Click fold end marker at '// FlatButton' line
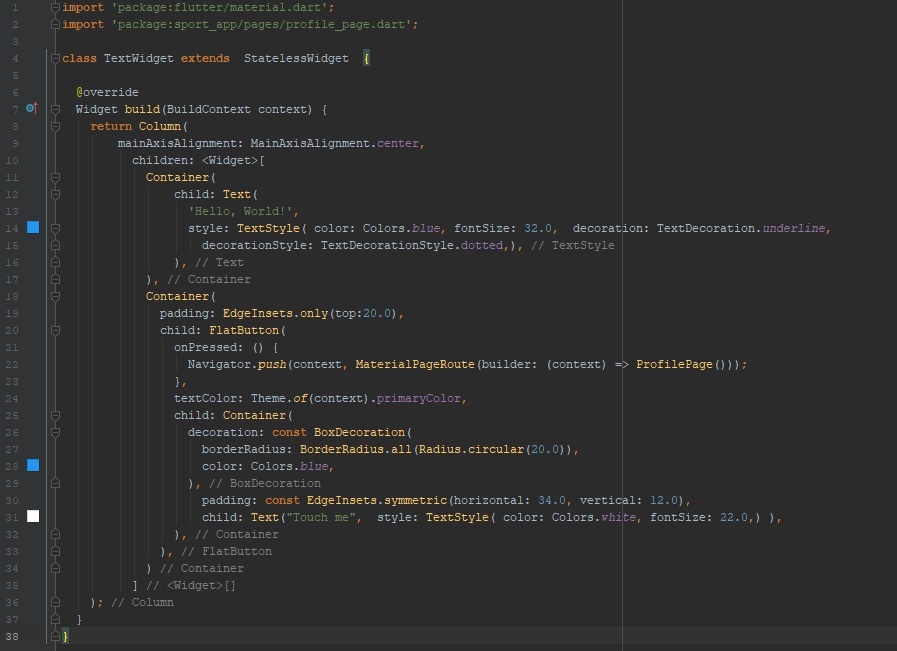 55,551
